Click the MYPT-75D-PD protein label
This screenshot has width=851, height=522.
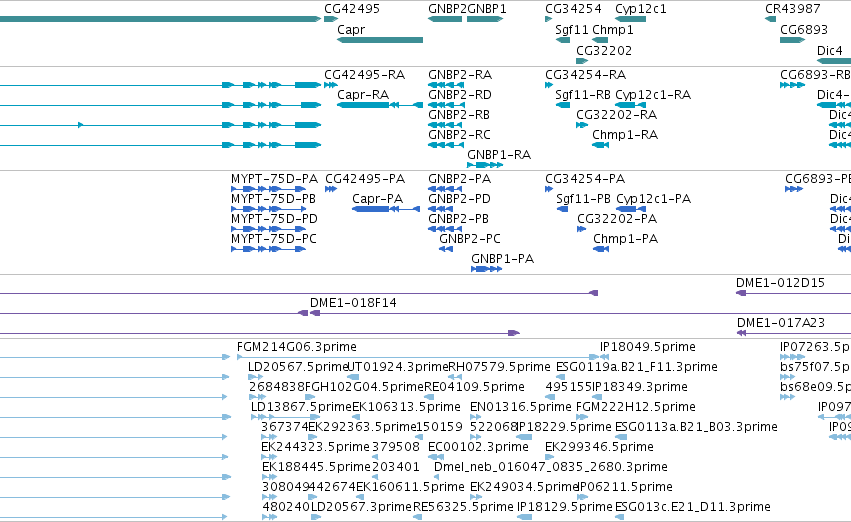(x=274, y=219)
